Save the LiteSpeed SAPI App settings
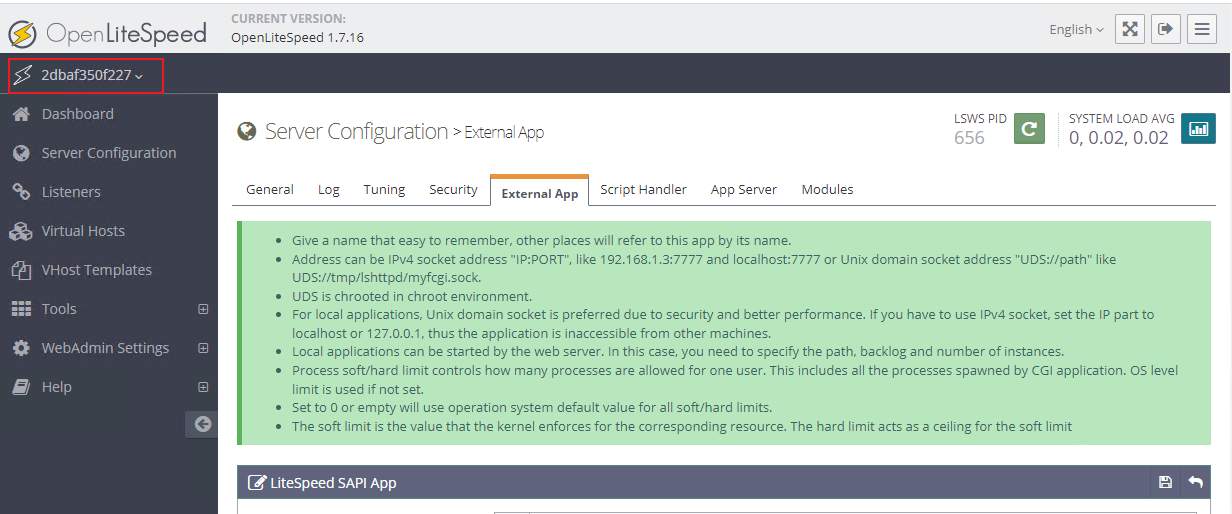 (x=1165, y=482)
